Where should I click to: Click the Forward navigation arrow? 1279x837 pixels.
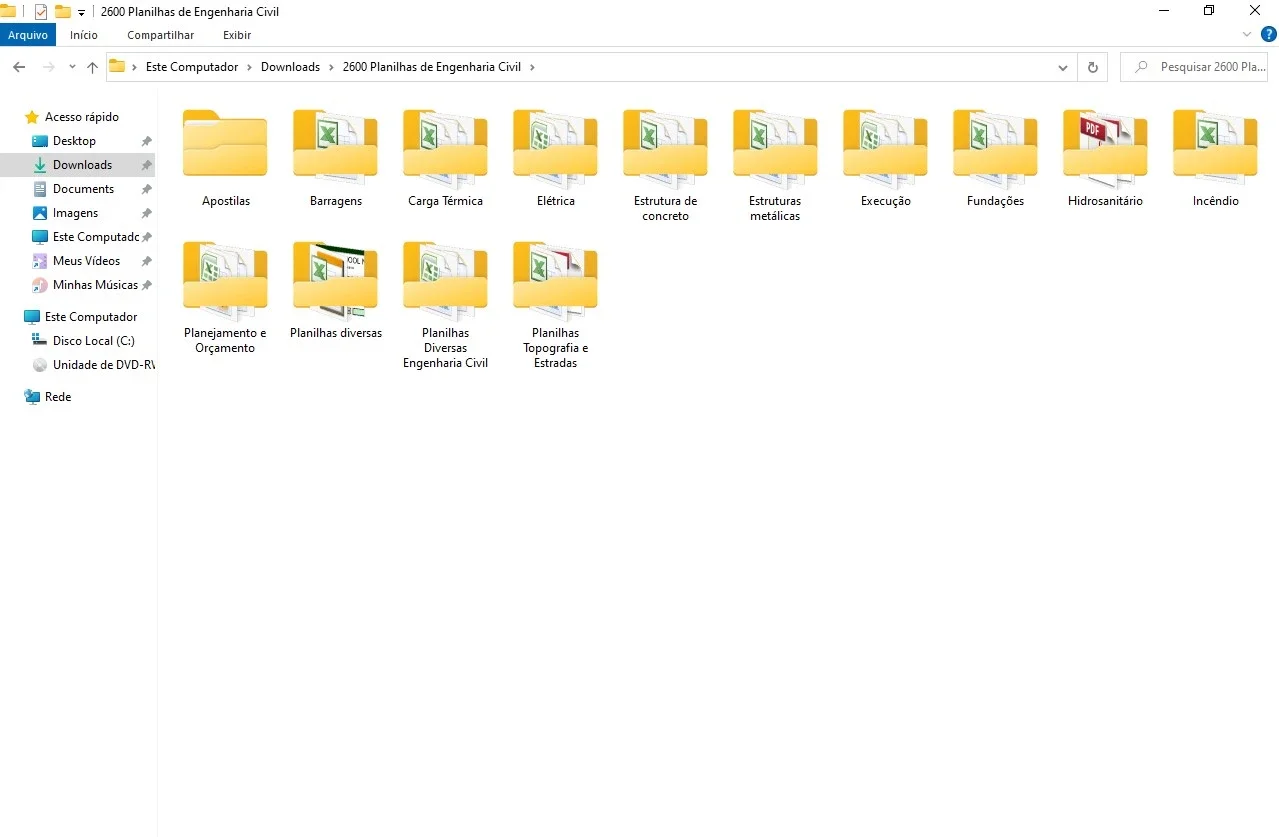click(48, 67)
